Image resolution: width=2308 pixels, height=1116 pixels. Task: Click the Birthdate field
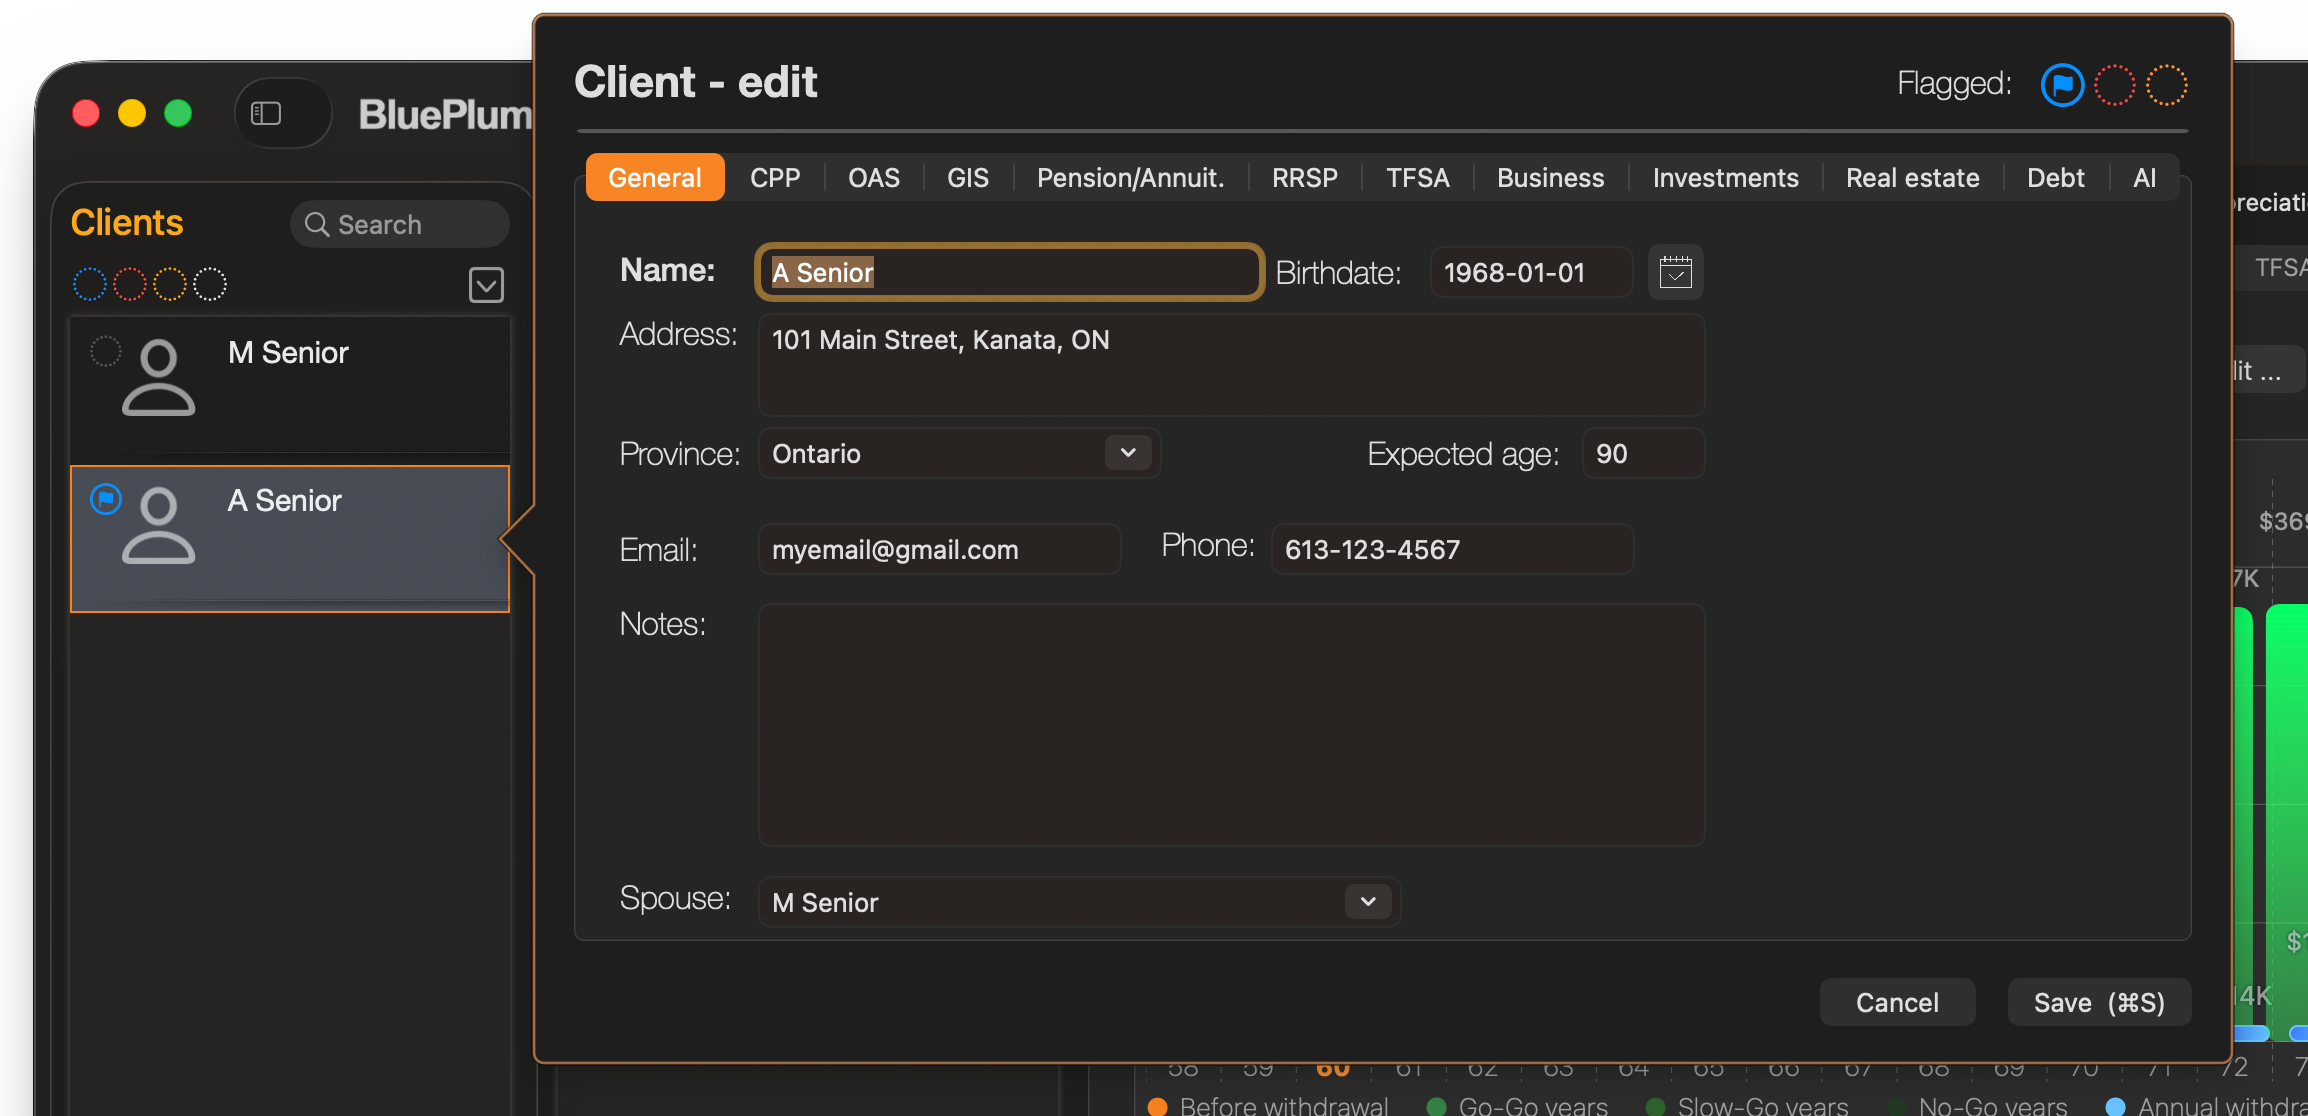pyautogui.click(x=1532, y=272)
